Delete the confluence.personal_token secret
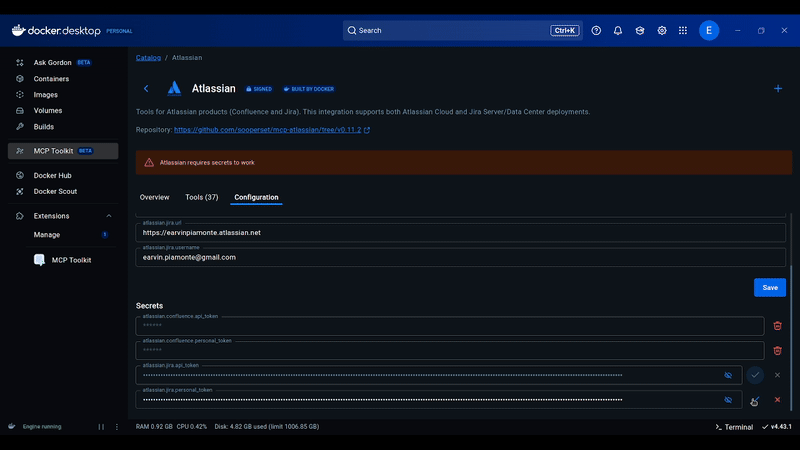 778,351
